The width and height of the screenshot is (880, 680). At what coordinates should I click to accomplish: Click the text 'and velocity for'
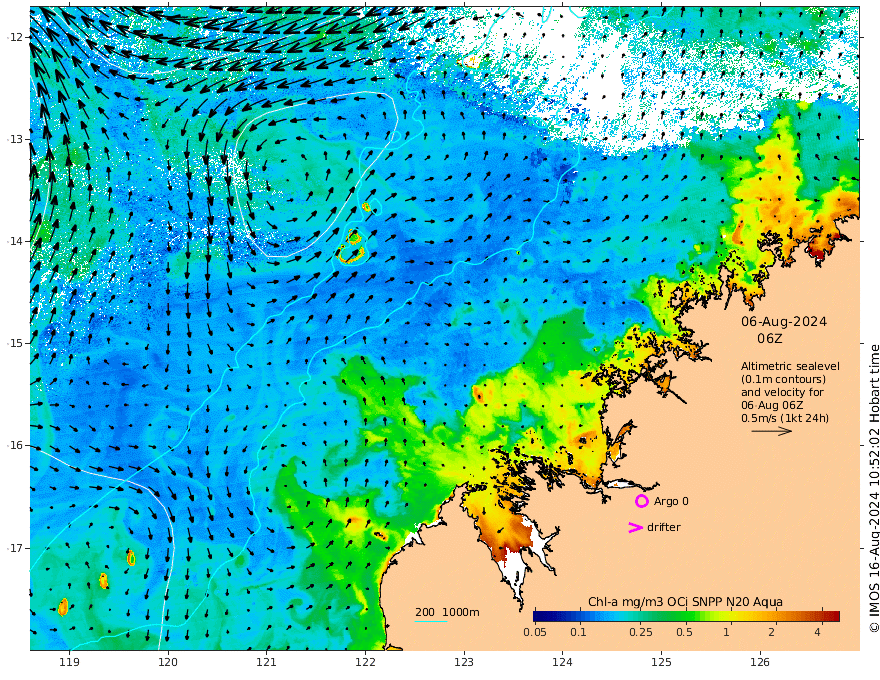782,392
